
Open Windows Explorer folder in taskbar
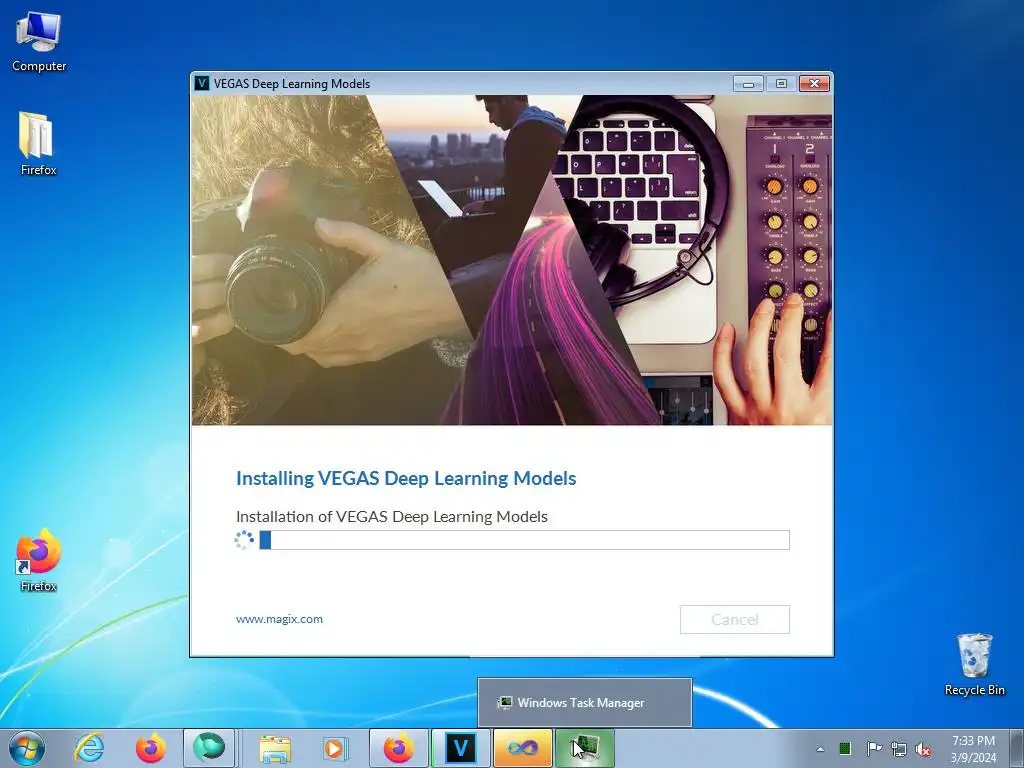(275, 748)
